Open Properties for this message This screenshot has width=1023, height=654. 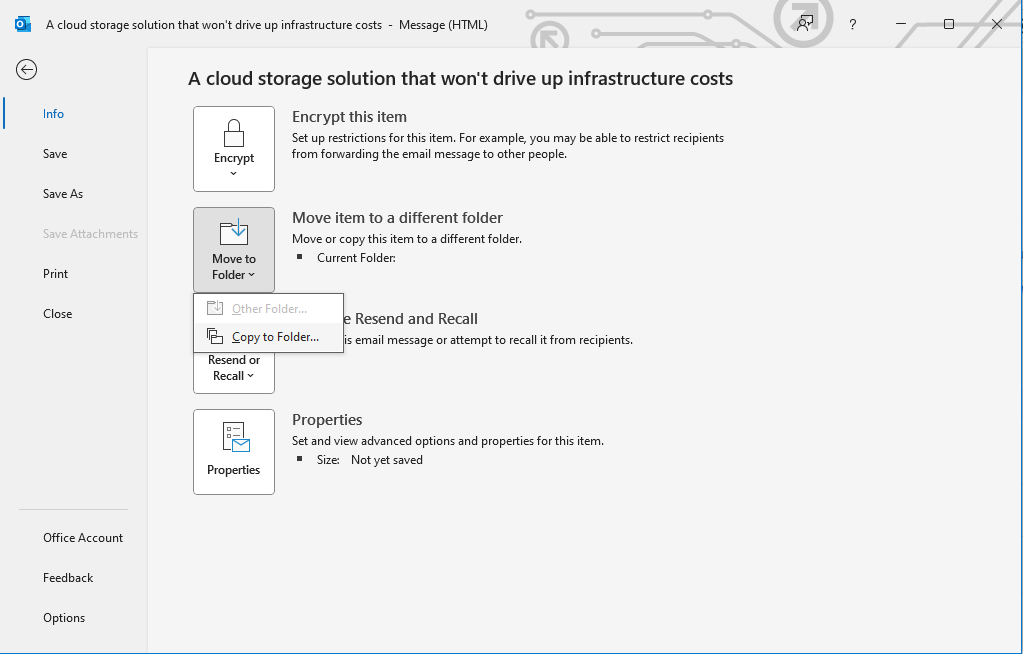click(233, 451)
